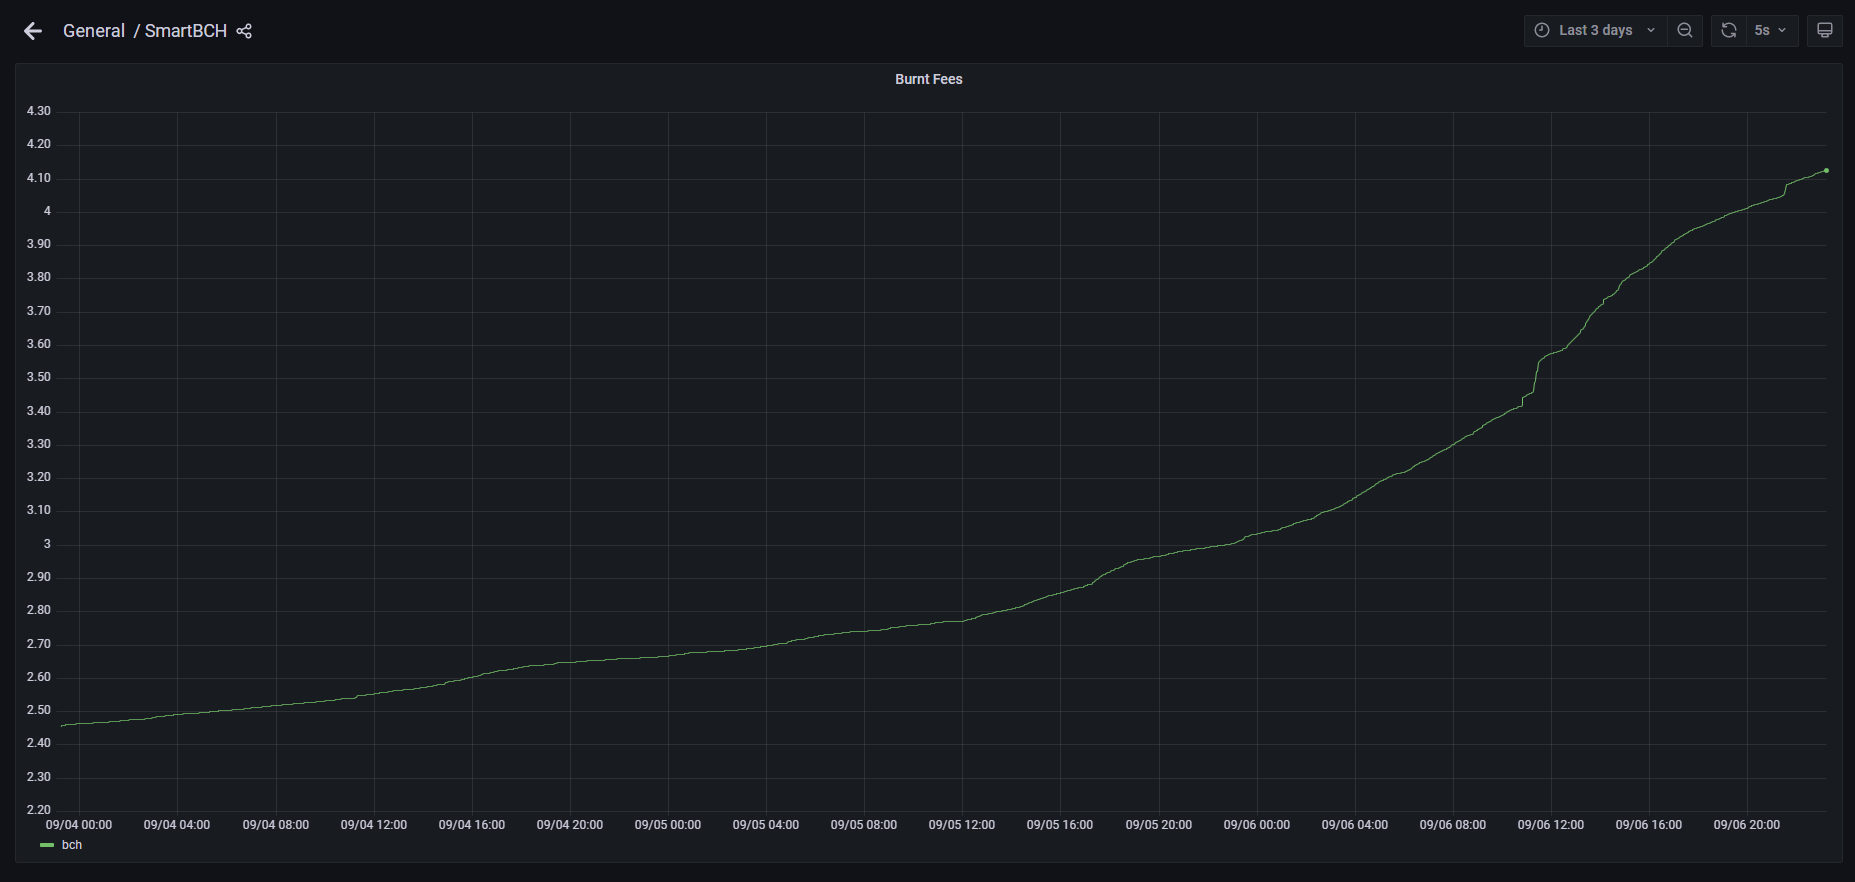Open the General folder breadcrumb
The image size is (1855, 882).
pyautogui.click(x=94, y=31)
